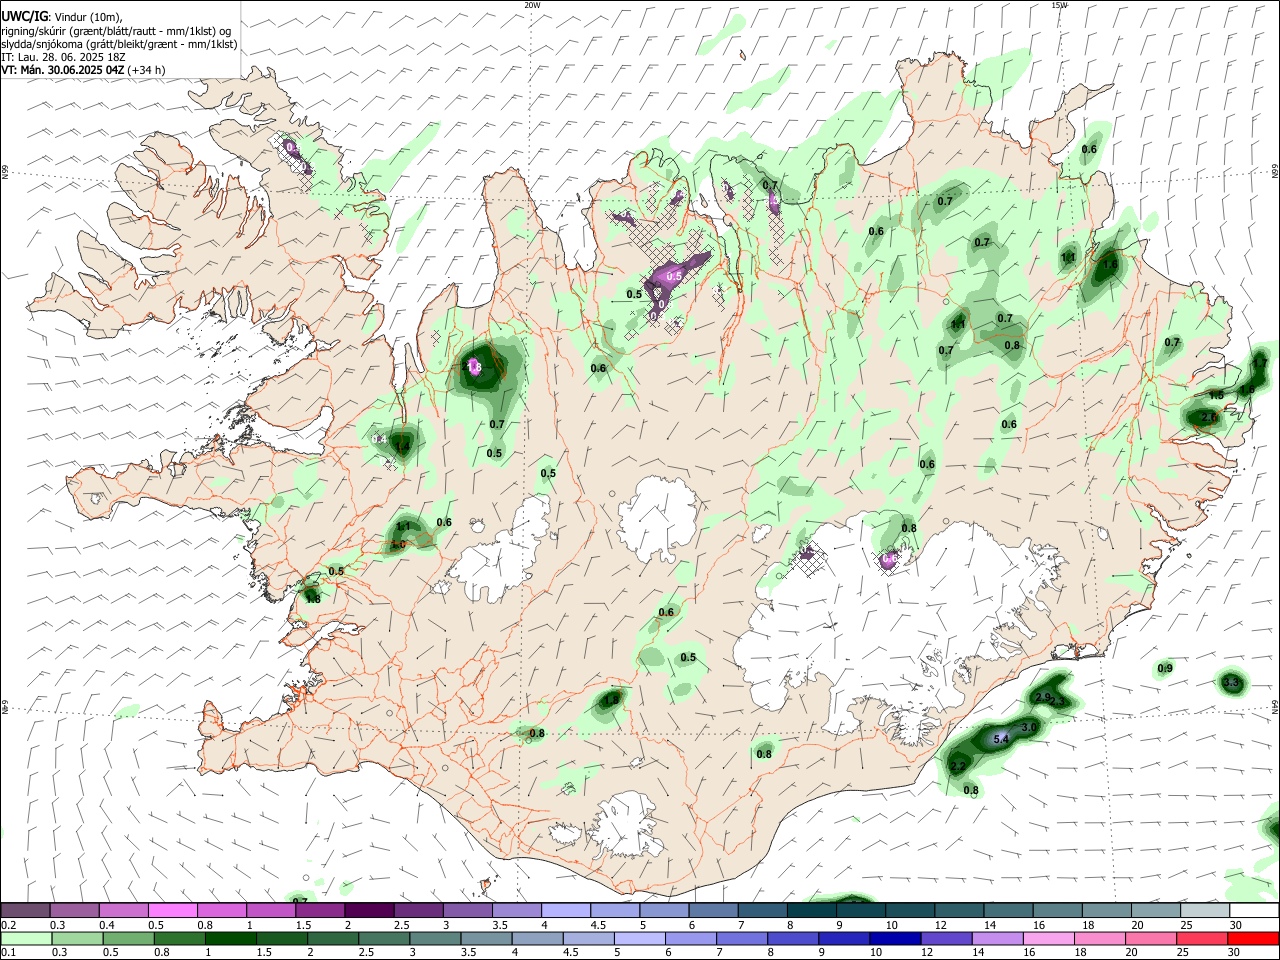Click the 15W longitude label
The image size is (1280, 960).
[x=1059, y=5]
